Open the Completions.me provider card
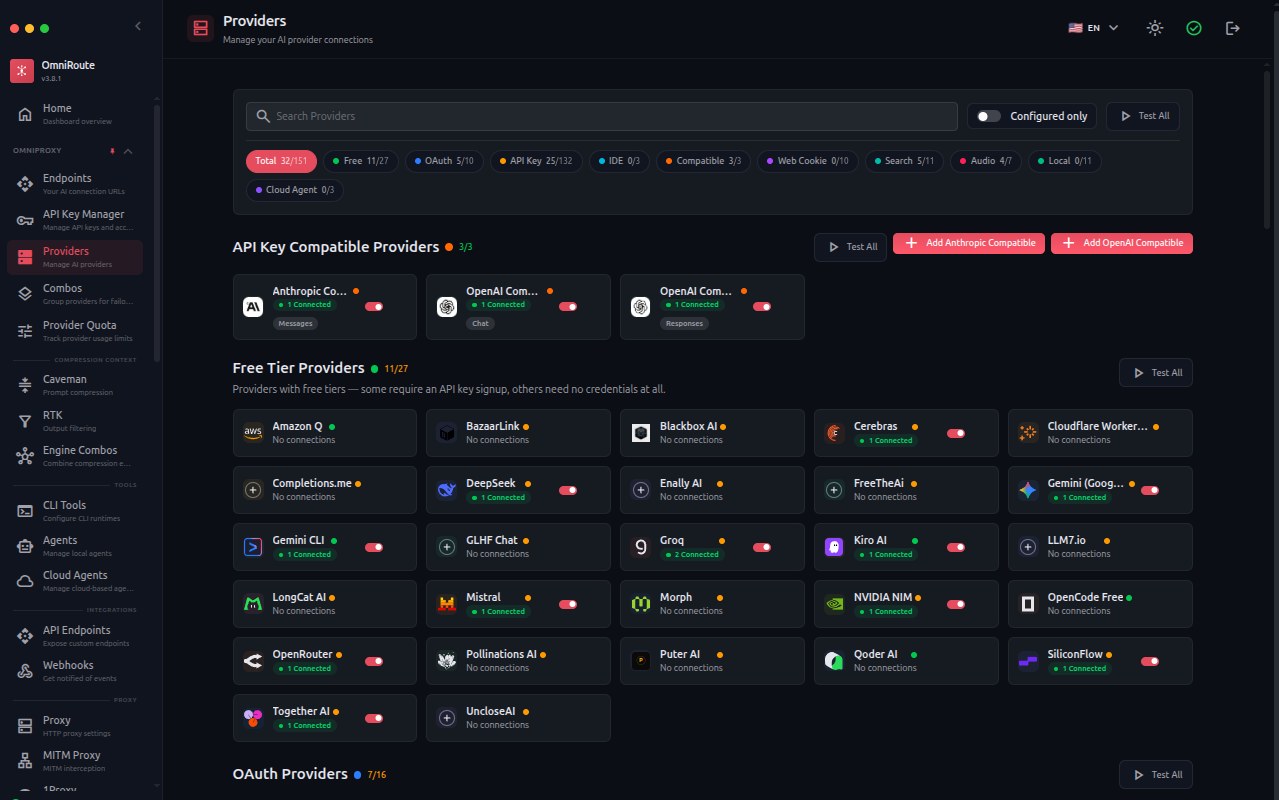Screen dimensions: 1279x800 pyautogui.click(x=324, y=490)
